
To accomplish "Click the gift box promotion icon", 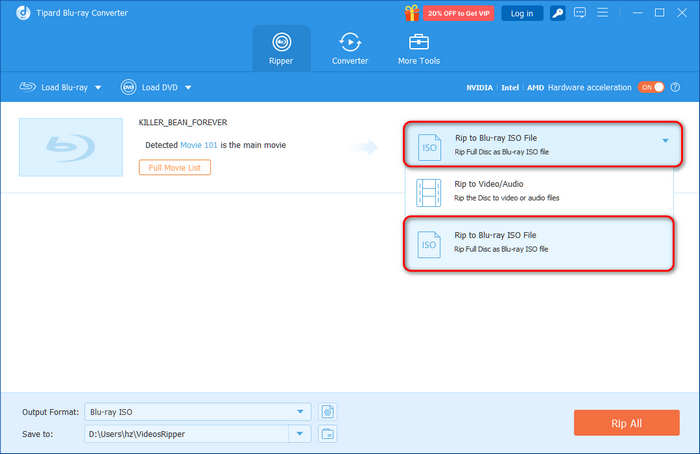I will tap(412, 13).
